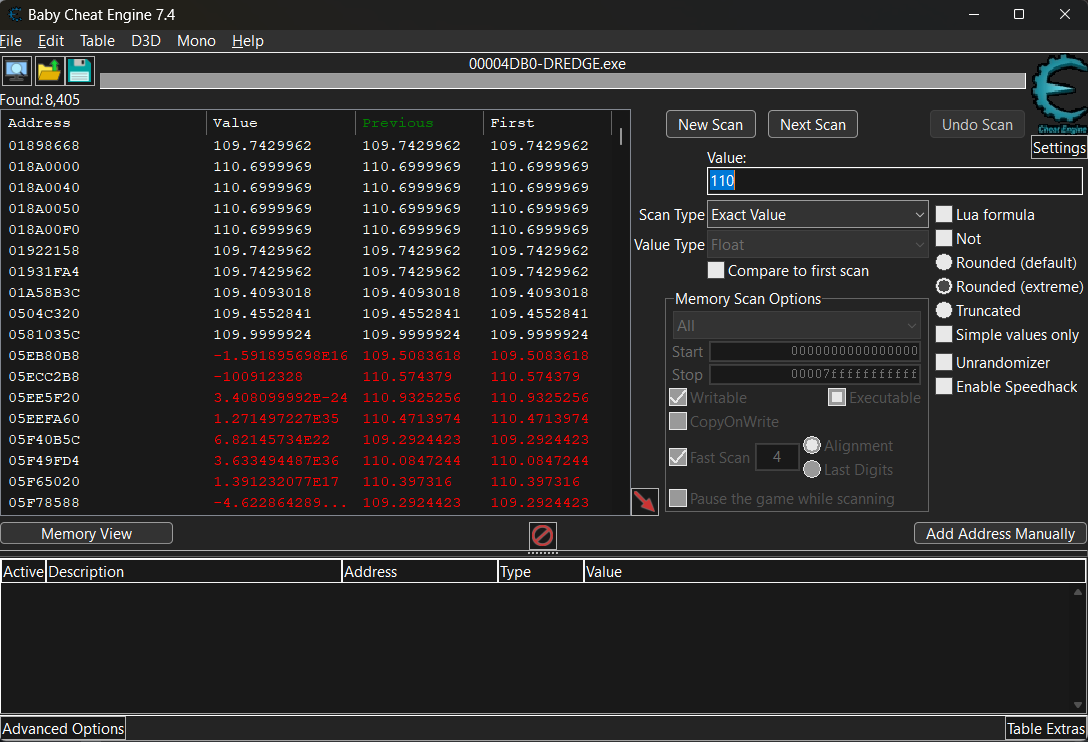Click the Cheat Engine logo

1059,94
